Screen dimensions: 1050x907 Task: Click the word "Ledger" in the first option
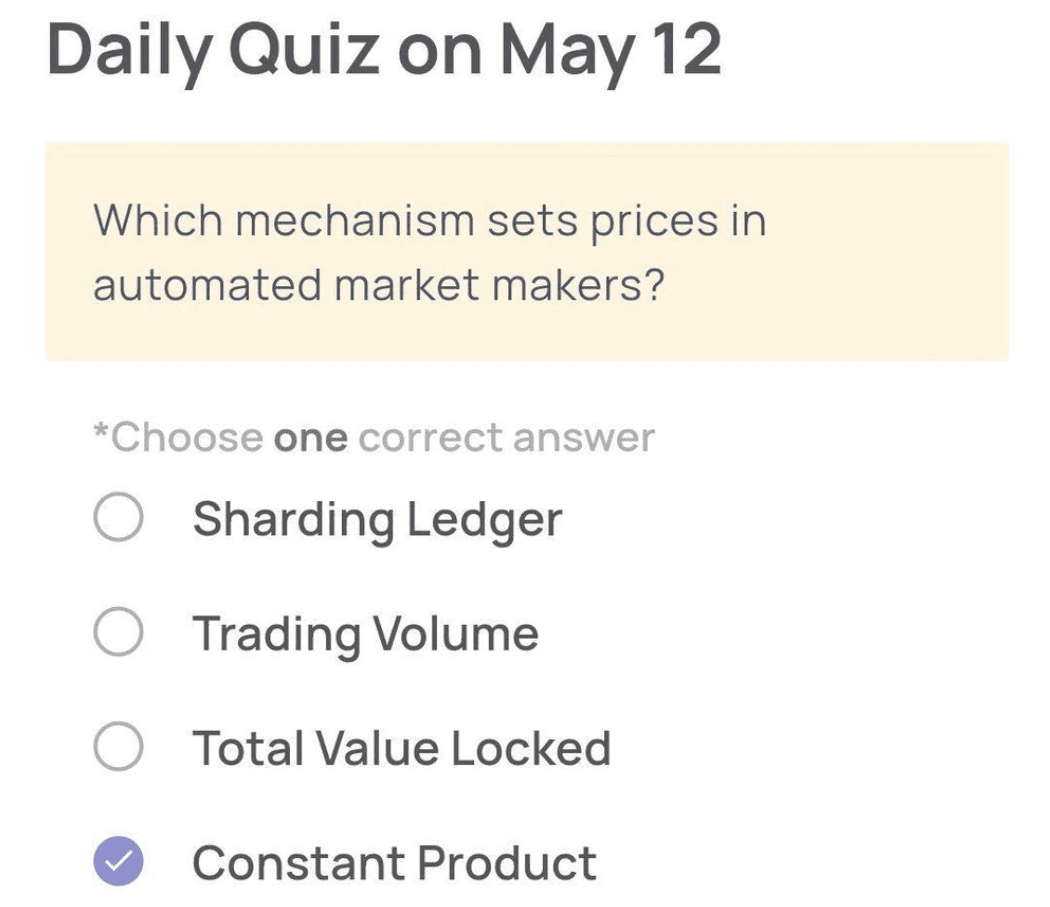tap(485, 520)
